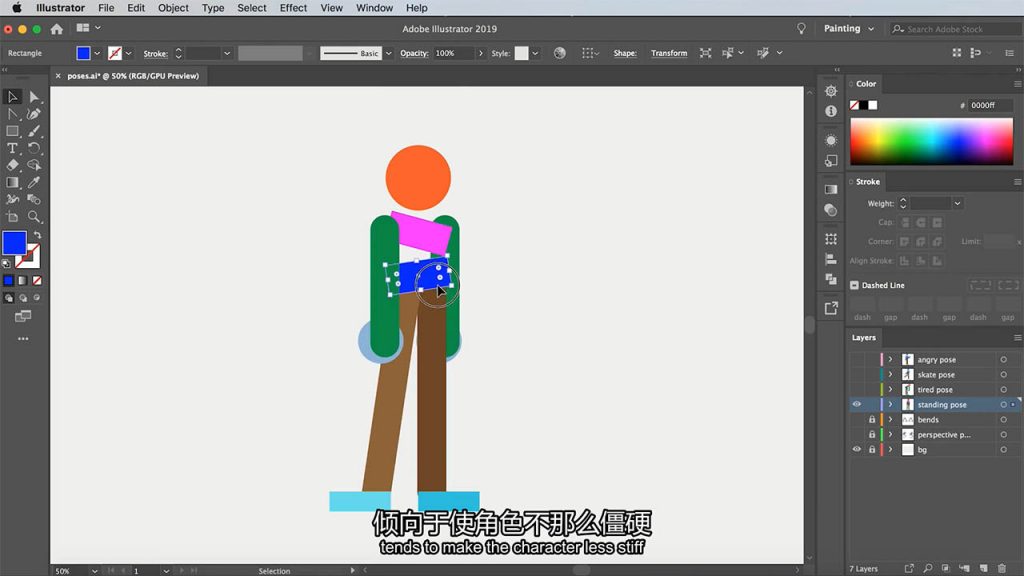The width and height of the screenshot is (1024, 576).
Task: Click the Discover lightbulb icon
Action: (801, 29)
